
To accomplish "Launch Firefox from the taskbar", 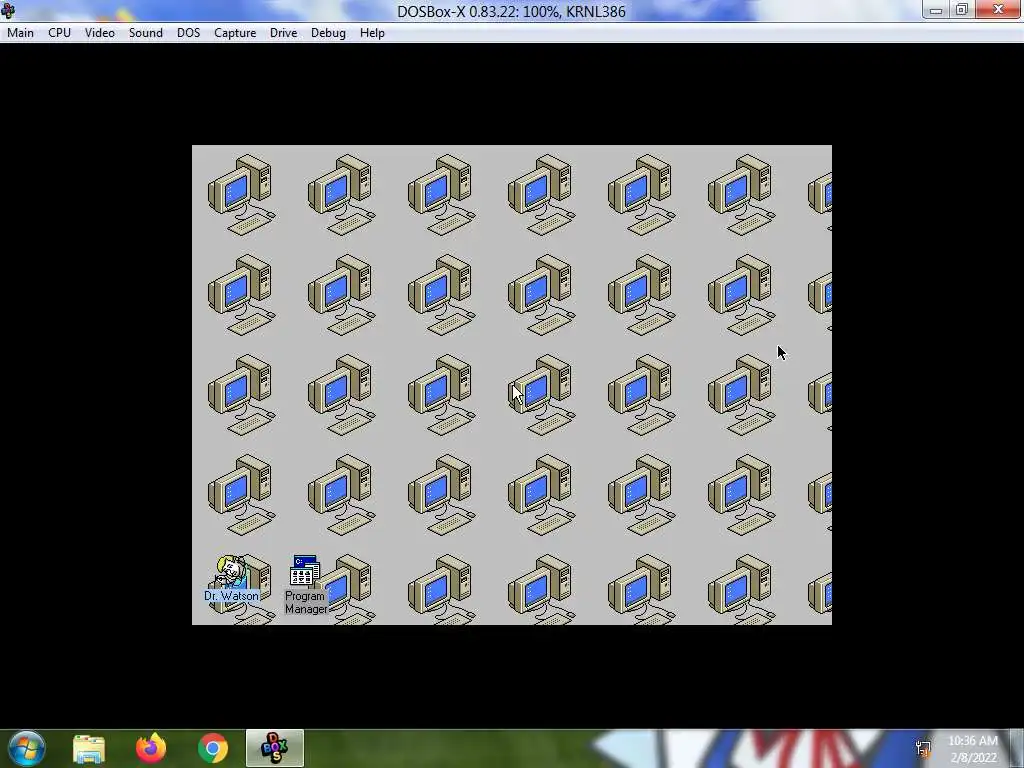I will click(151, 748).
